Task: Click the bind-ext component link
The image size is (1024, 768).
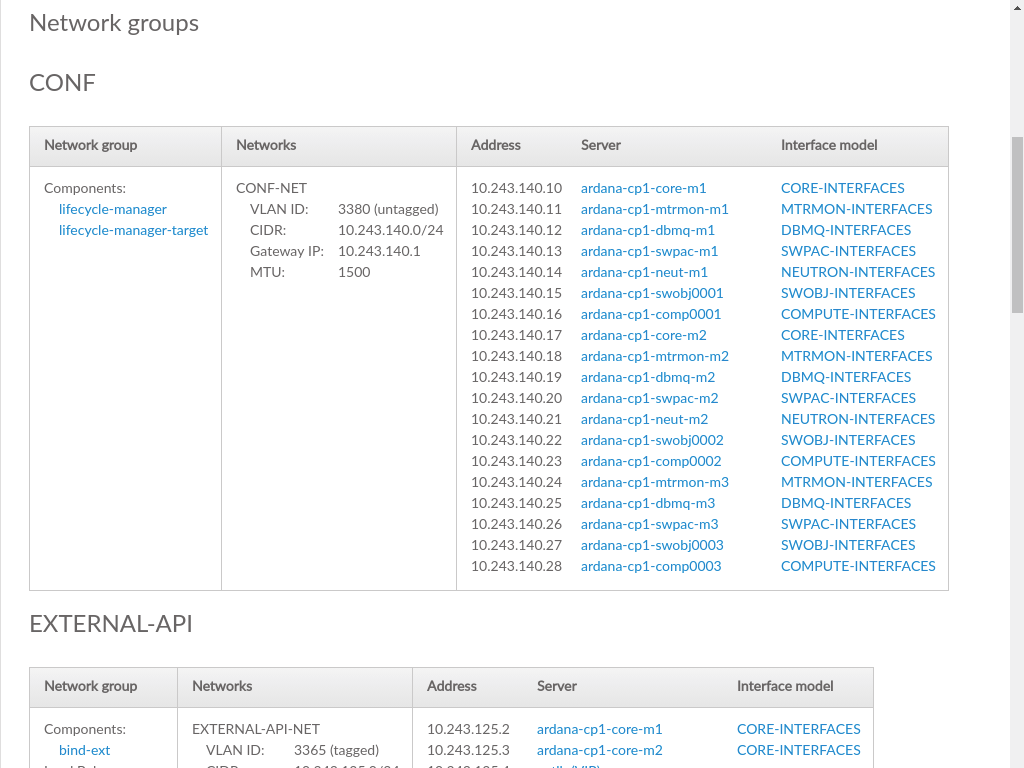Action: [x=84, y=750]
